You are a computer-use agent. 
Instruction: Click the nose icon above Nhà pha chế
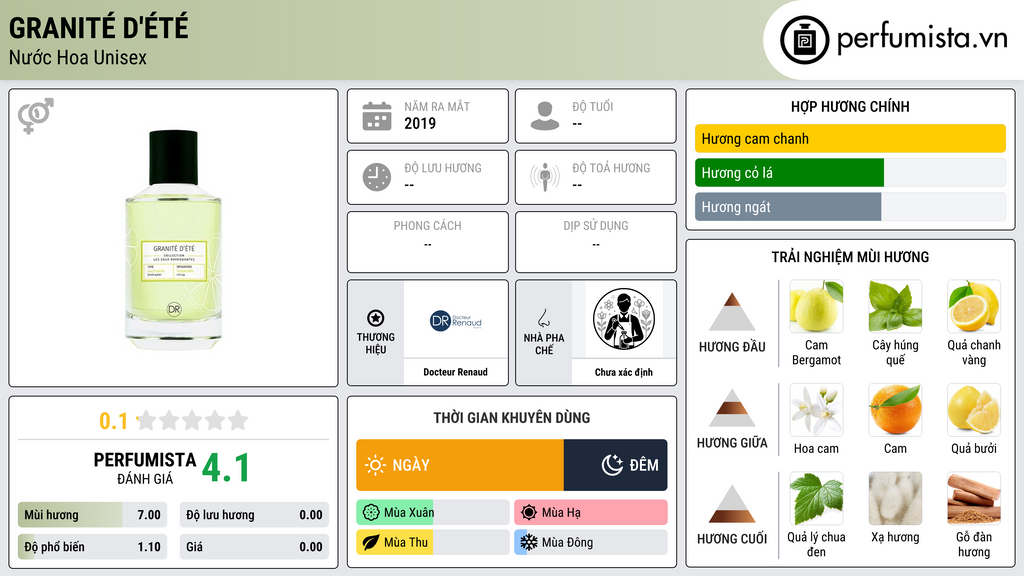pyautogui.click(x=543, y=318)
